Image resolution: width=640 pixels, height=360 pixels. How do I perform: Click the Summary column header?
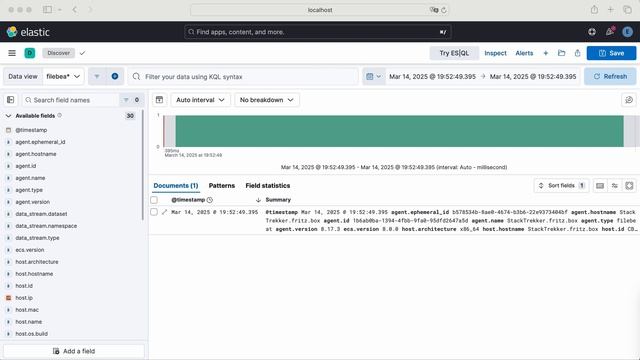pos(278,200)
